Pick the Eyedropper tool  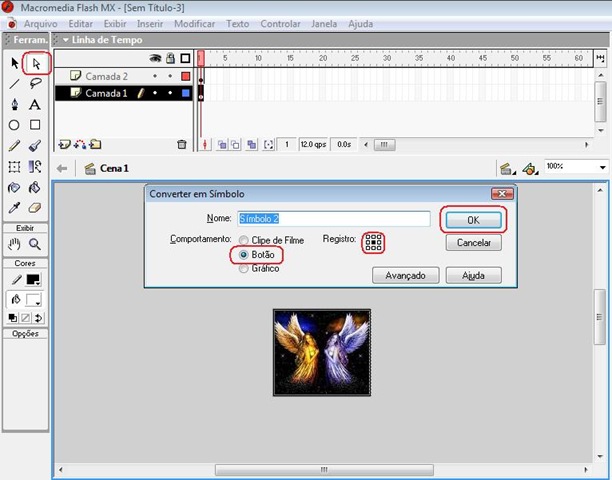[14, 208]
